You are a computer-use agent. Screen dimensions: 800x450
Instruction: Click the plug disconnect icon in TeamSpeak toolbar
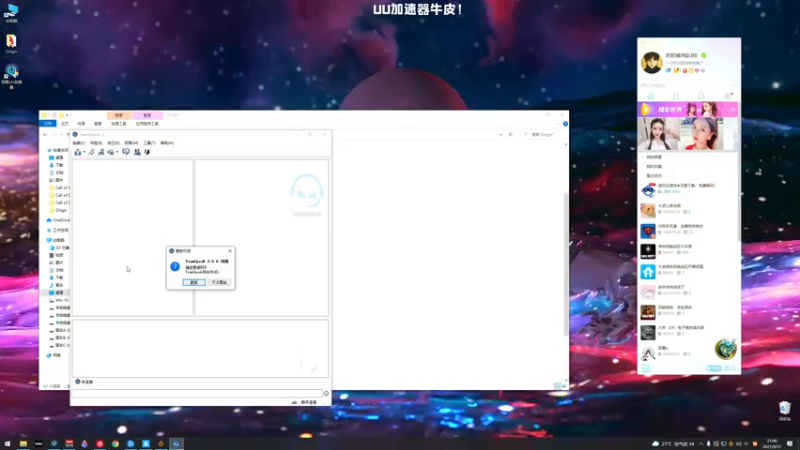click(91, 152)
